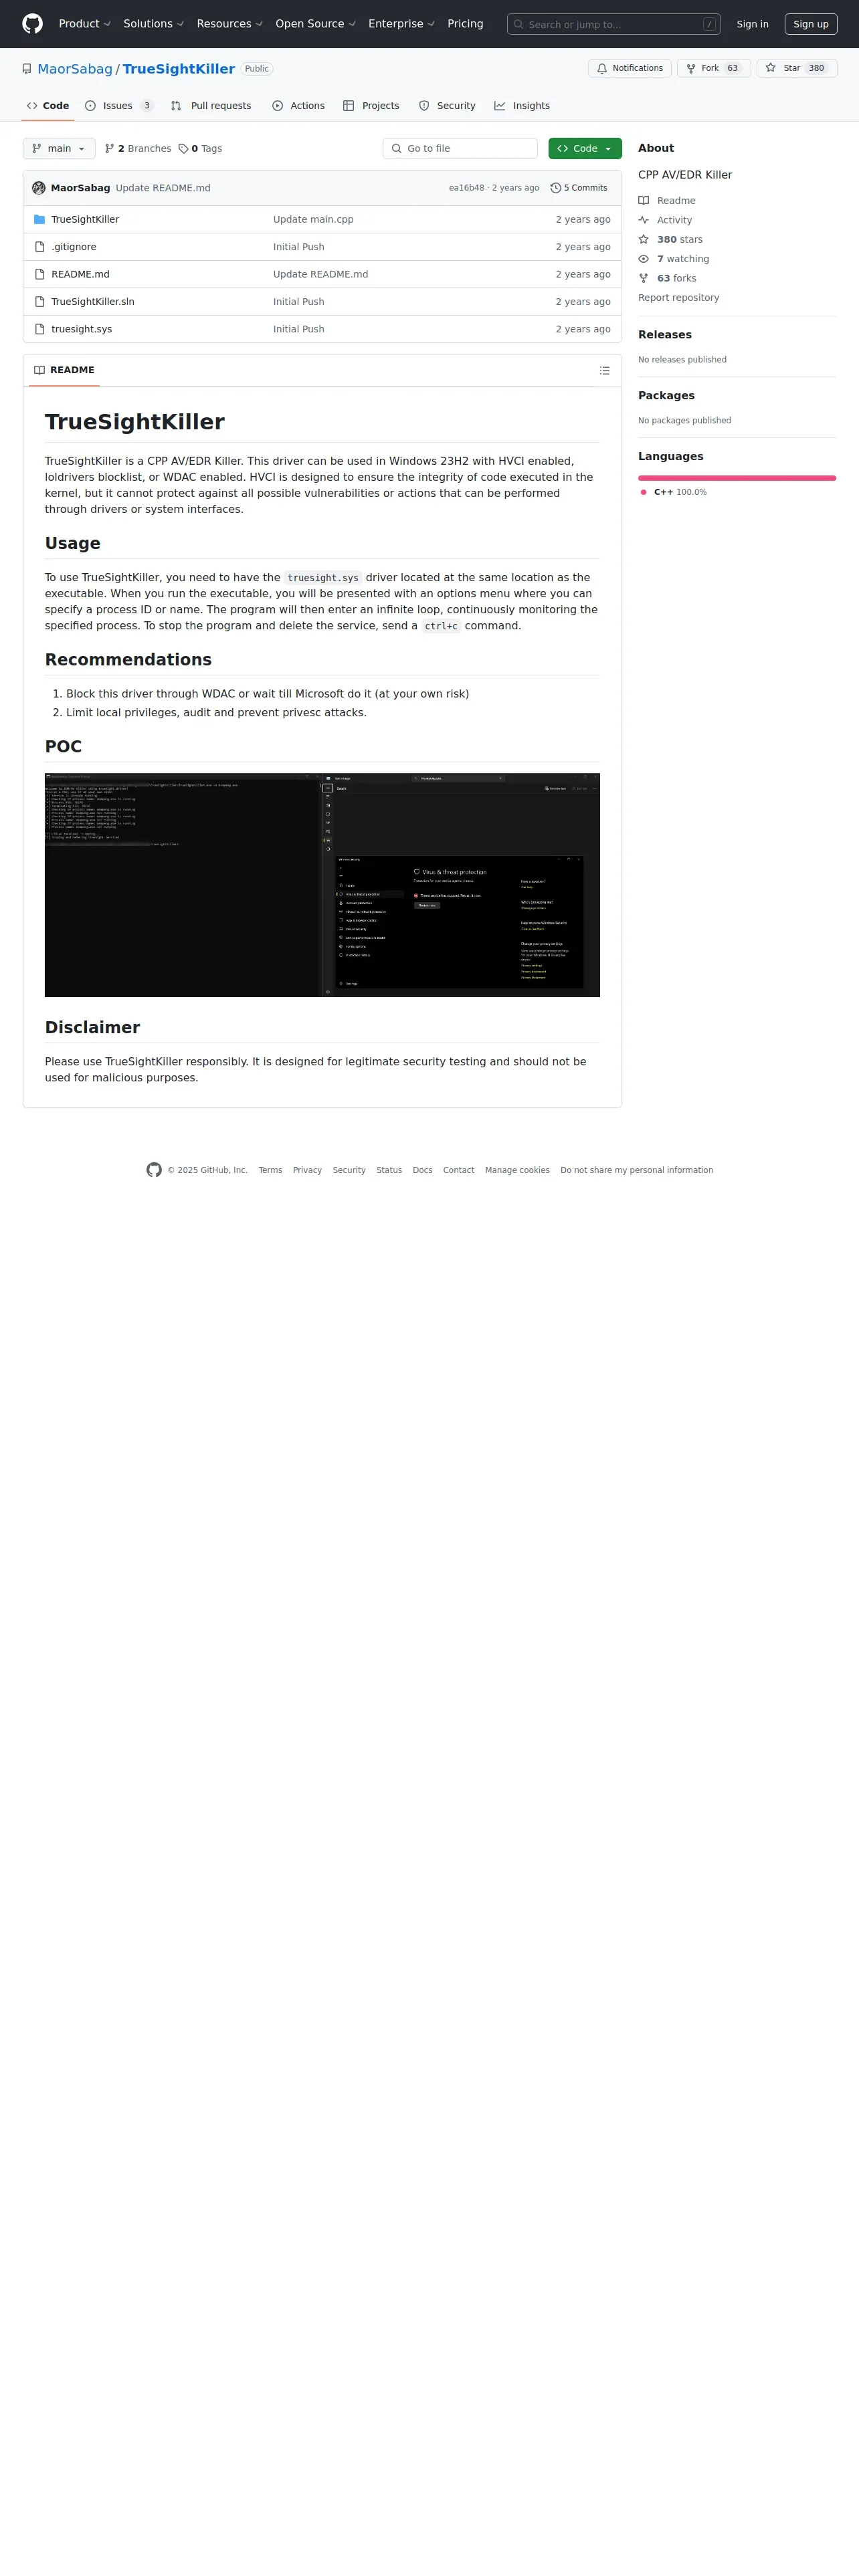Open MaorSabag owner profile link
Screen dimensions: 859x2576
coord(75,69)
